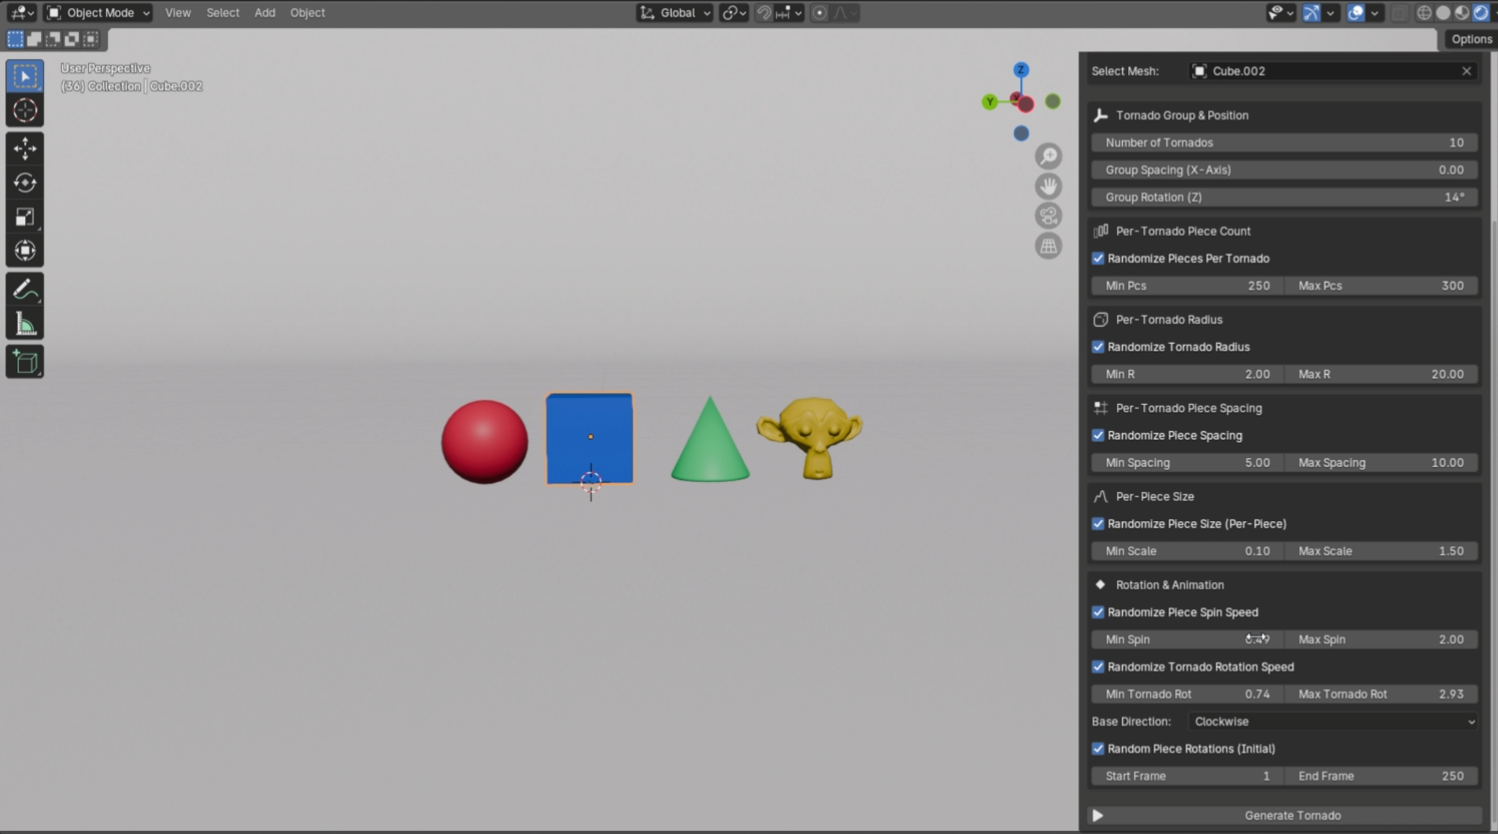Screen dimensions: 1498x834
Task: Uncheck Randomize Piece Size (Per-Piece)
Action: (x=1098, y=524)
